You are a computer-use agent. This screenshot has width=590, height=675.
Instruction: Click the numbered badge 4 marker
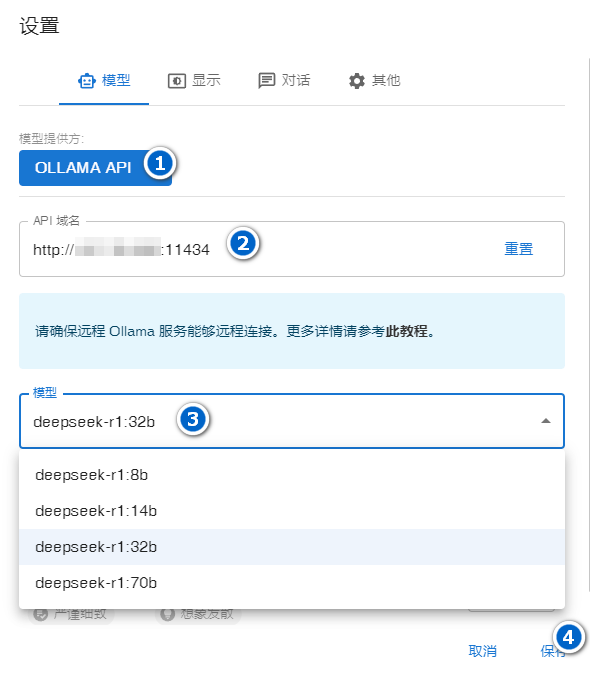click(568, 637)
